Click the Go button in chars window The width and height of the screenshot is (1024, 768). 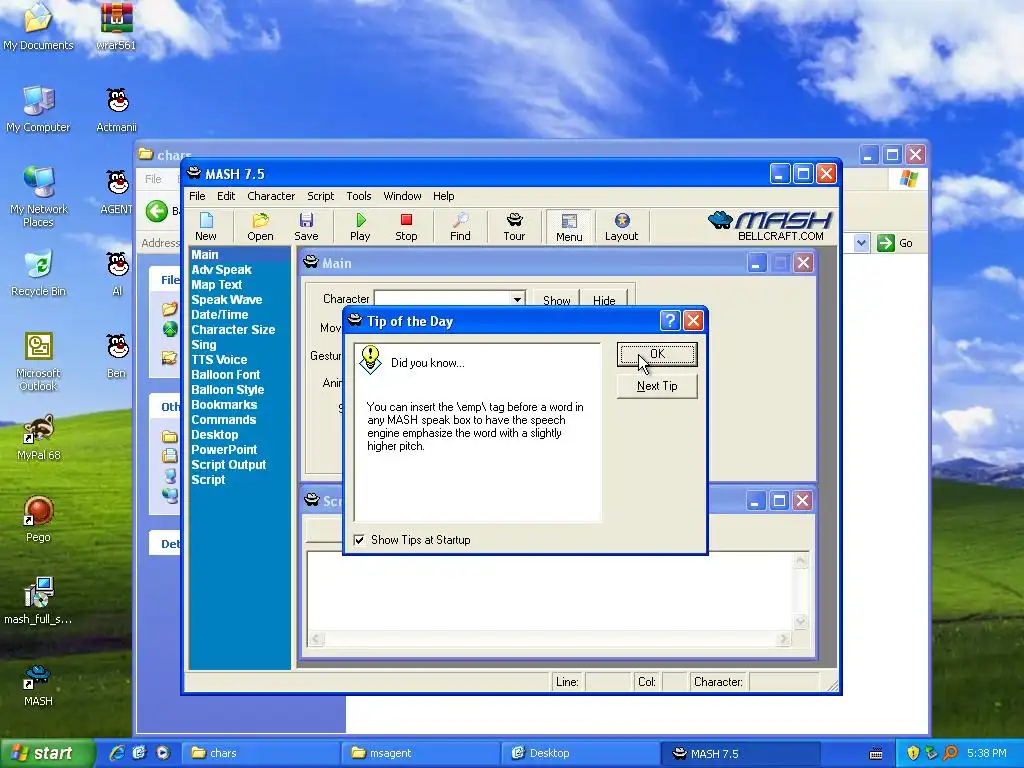pyautogui.click(x=896, y=243)
